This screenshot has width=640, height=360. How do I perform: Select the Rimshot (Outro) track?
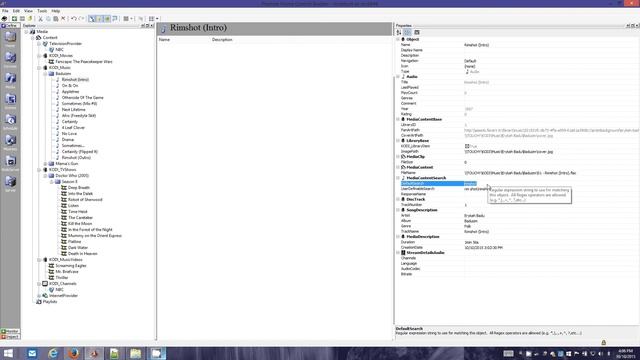point(76,158)
